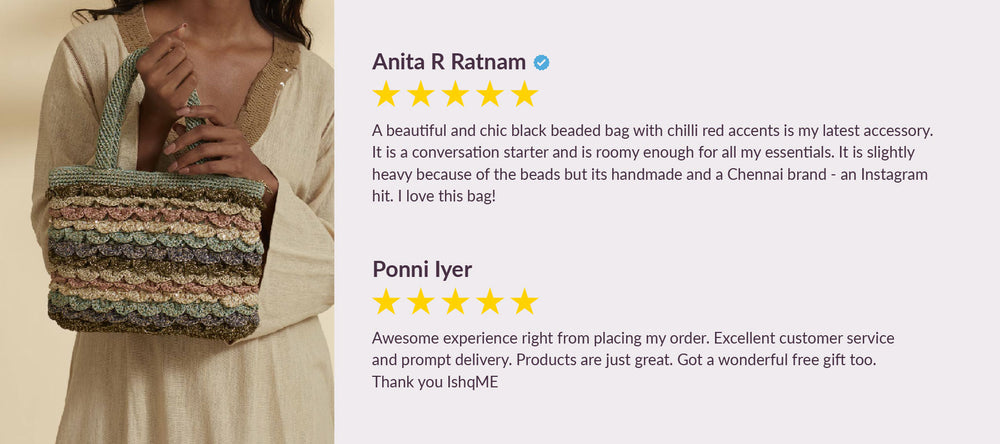Click the third star of Ponni's review
The width and height of the screenshot is (1000, 444).
pos(455,301)
